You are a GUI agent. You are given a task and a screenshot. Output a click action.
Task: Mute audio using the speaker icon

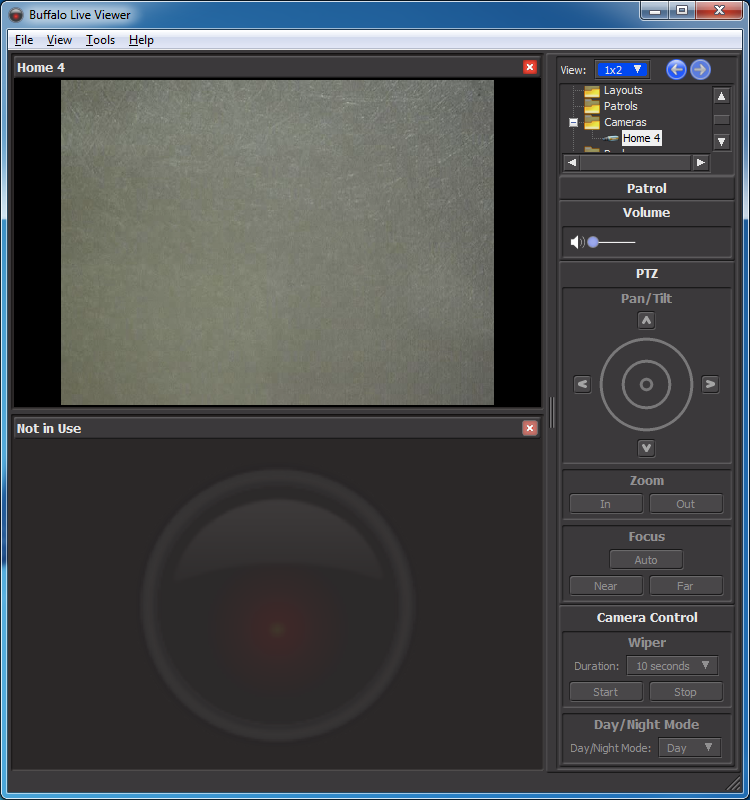coord(576,242)
